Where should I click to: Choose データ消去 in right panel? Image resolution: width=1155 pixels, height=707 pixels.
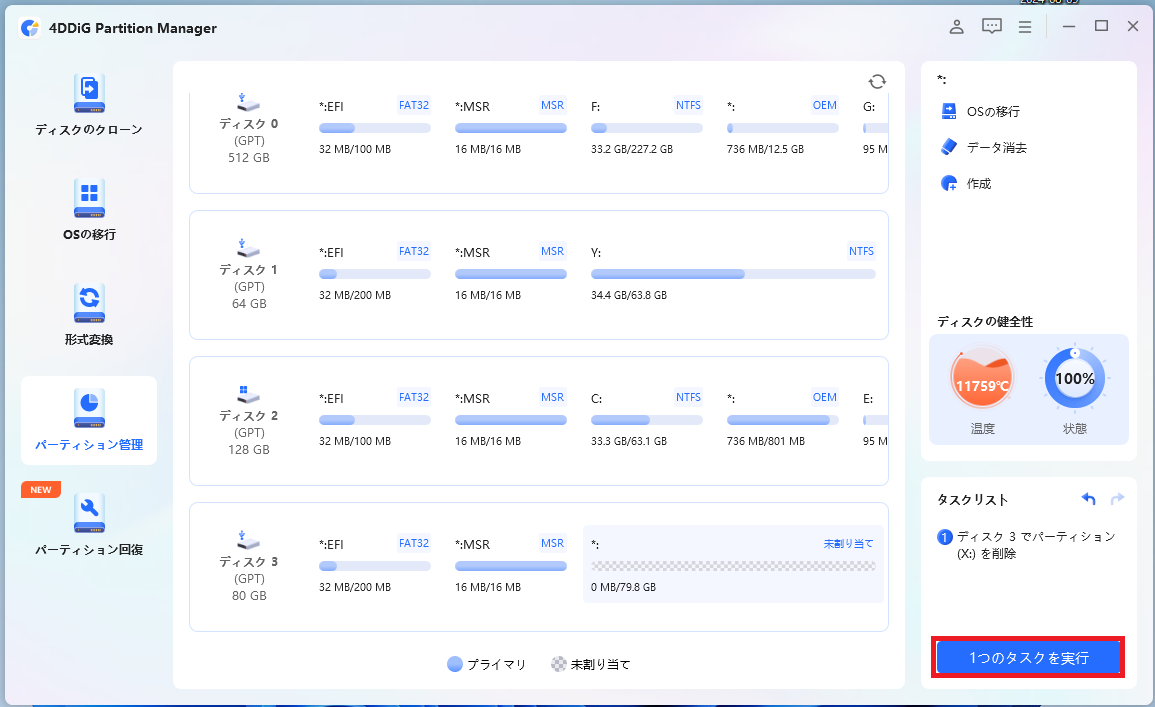[x=984, y=147]
